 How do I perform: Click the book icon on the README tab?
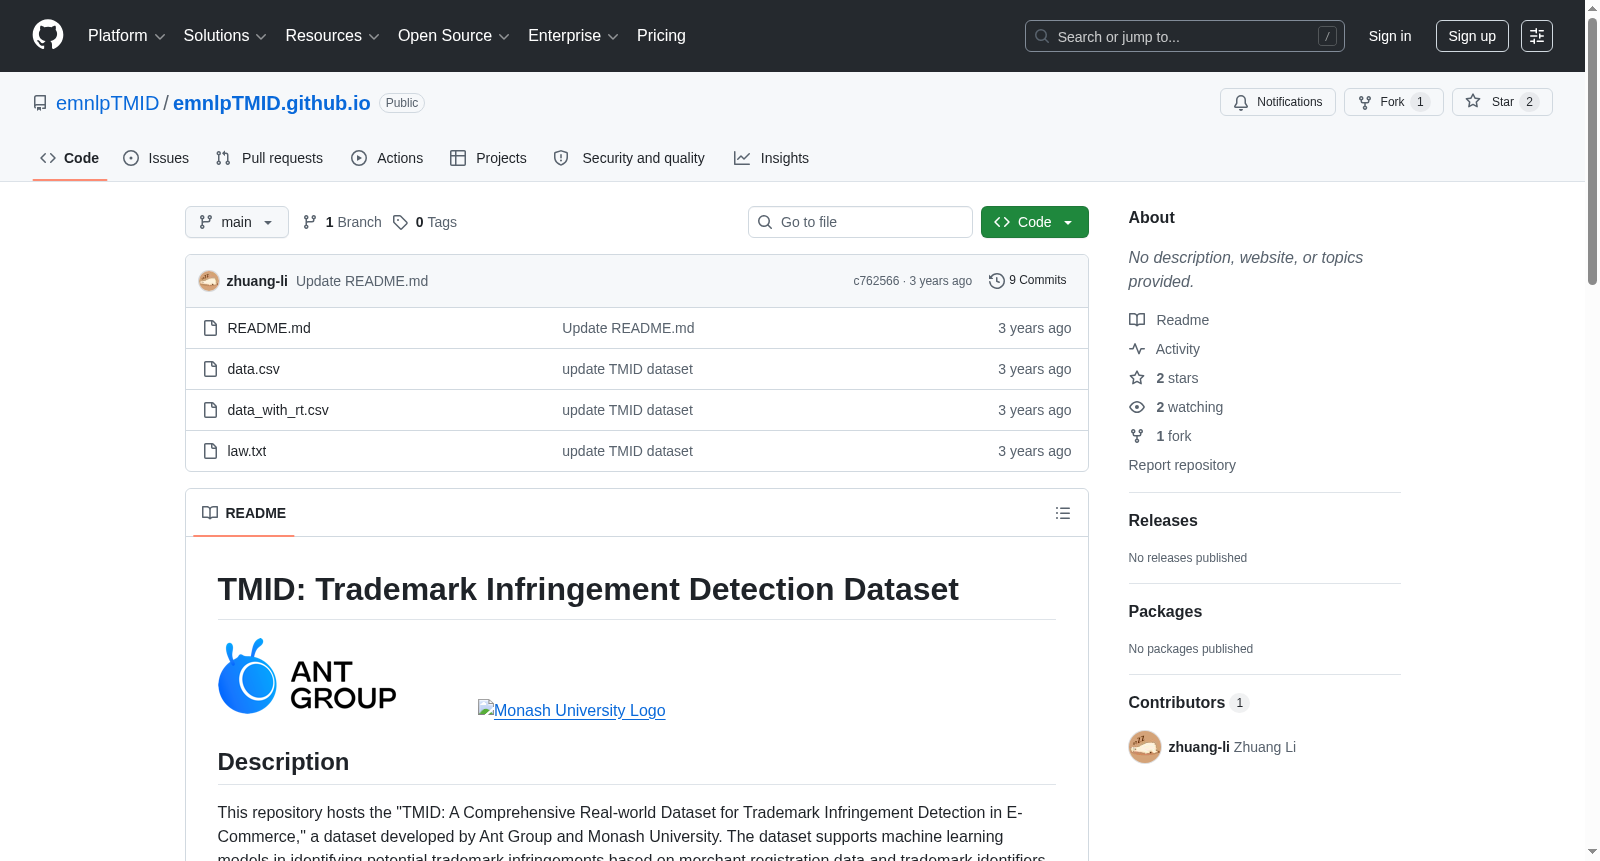210,513
